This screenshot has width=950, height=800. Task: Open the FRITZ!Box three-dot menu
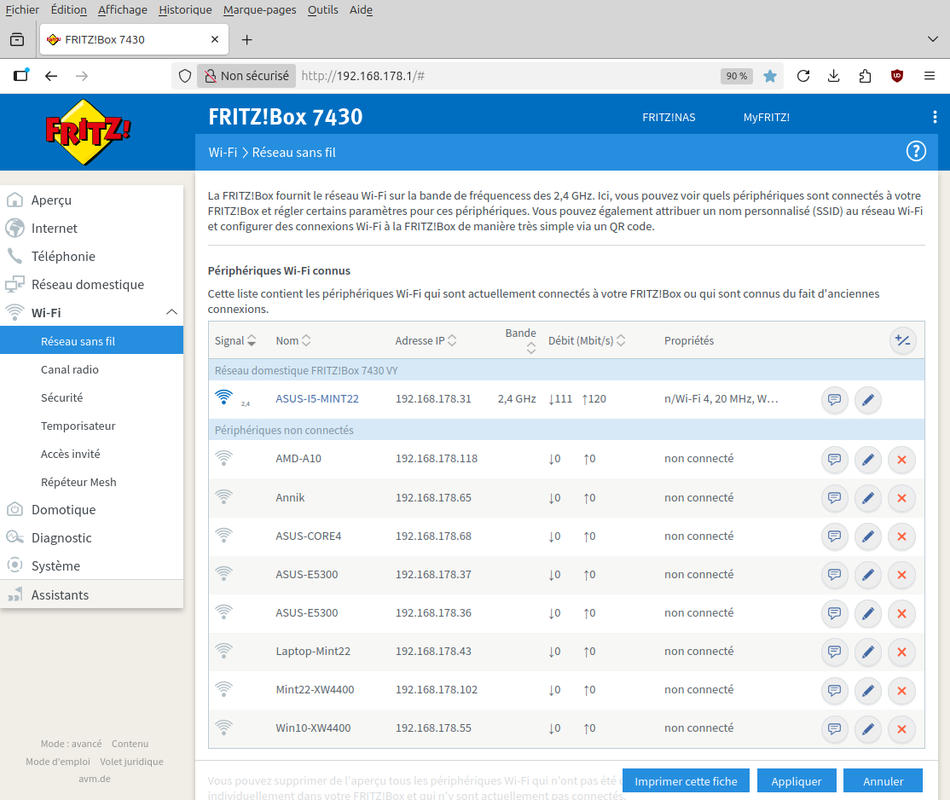point(935,117)
